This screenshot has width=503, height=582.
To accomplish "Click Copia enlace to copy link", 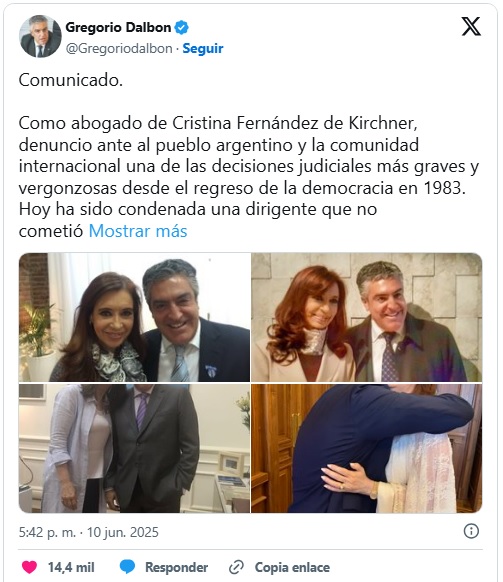I will pyautogui.click(x=292, y=567).
